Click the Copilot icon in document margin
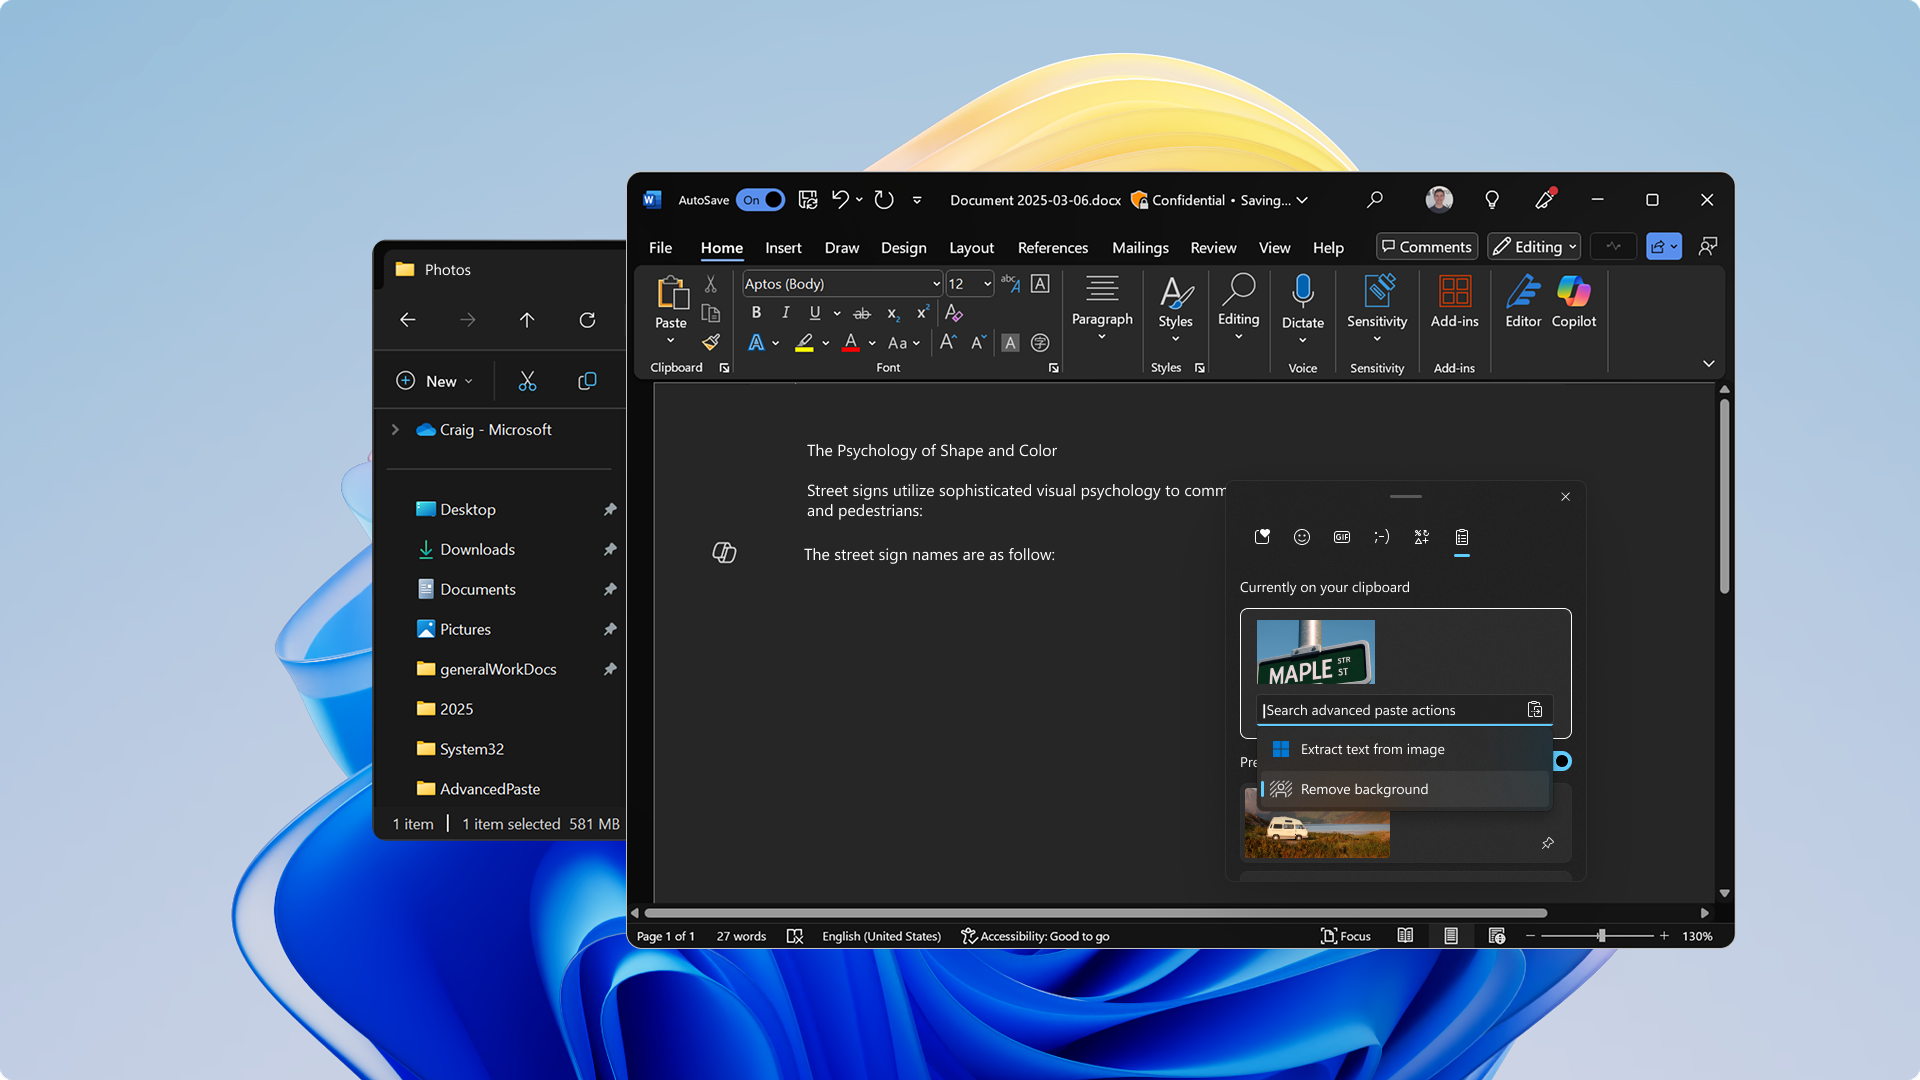 [x=724, y=552]
